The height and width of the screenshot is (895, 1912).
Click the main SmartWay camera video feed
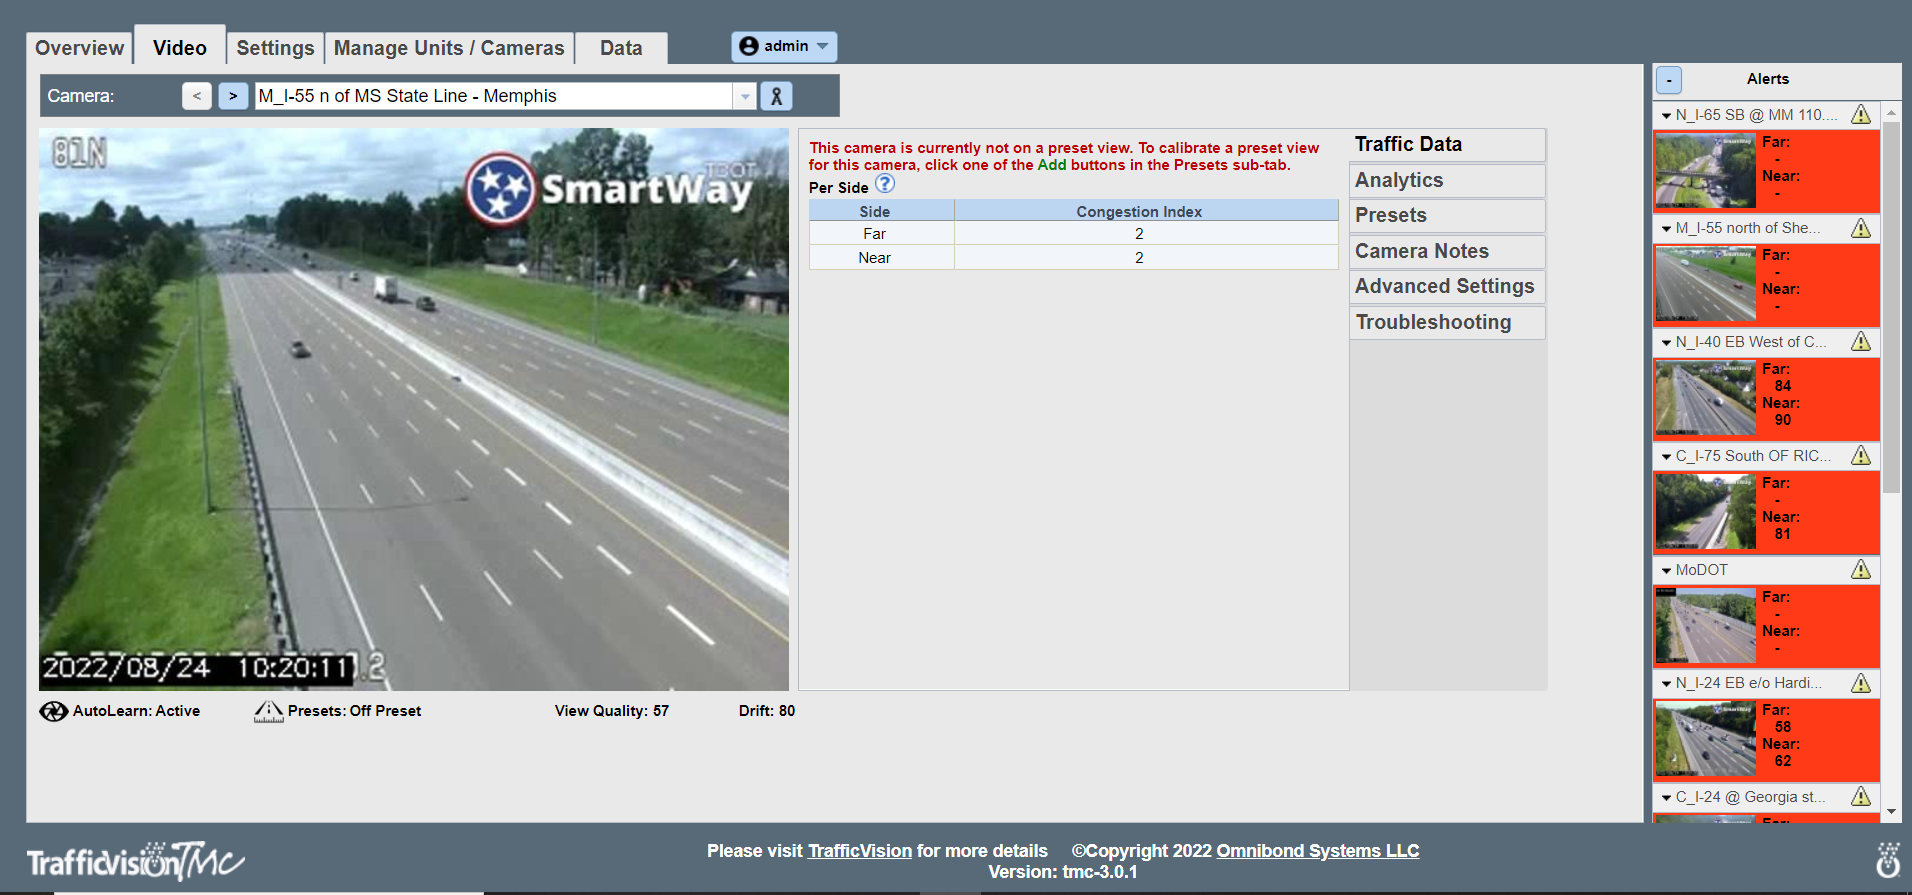[x=414, y=409]
